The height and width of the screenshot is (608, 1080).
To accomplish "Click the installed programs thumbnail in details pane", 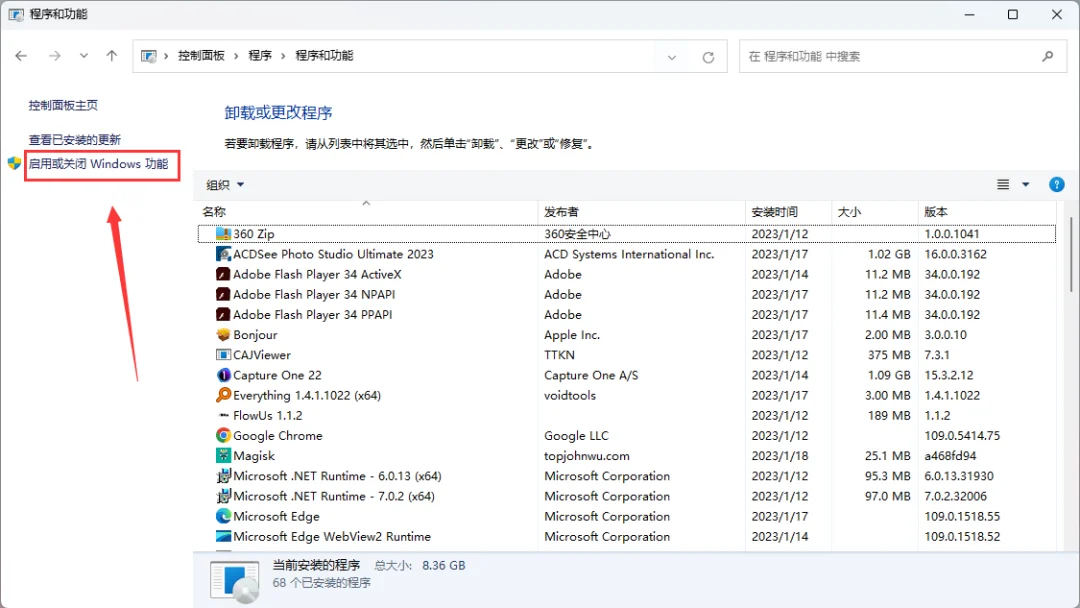I will coord(235,582).
